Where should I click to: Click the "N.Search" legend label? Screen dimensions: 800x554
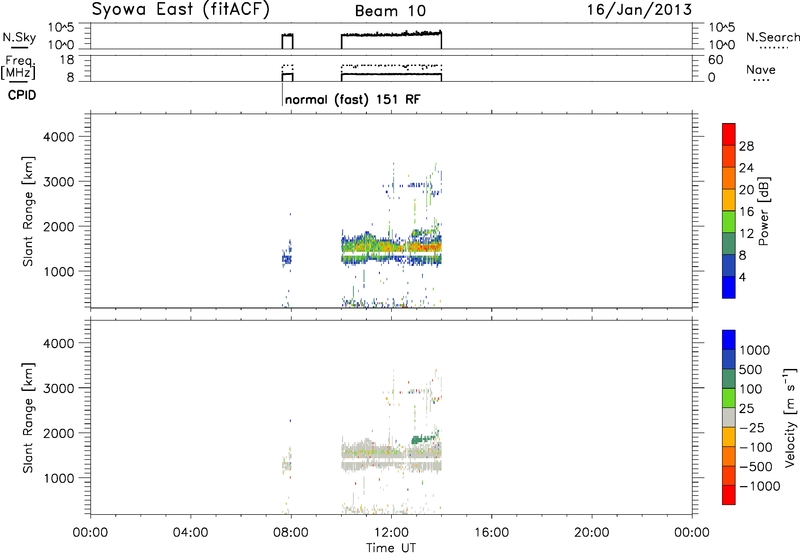[772, 37]
